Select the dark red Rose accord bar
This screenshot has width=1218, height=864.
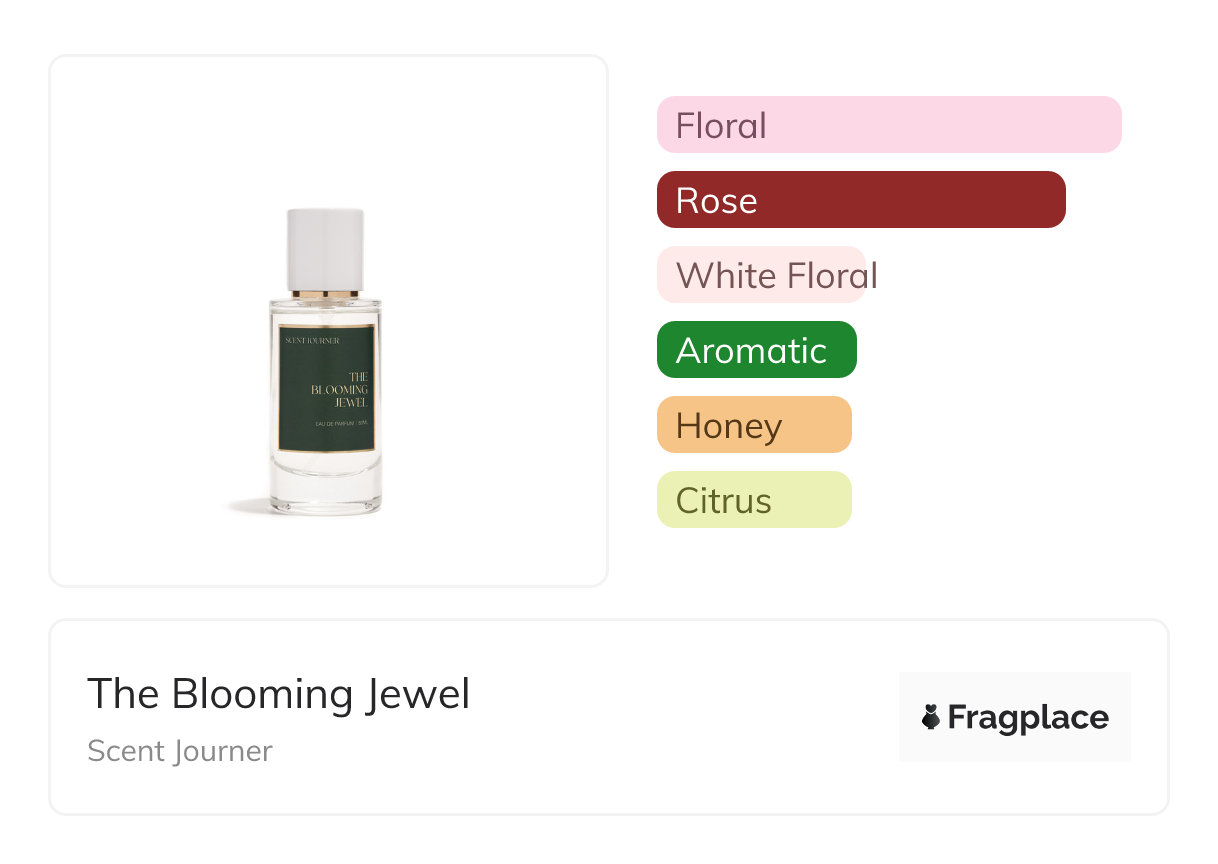pos(860,200)
